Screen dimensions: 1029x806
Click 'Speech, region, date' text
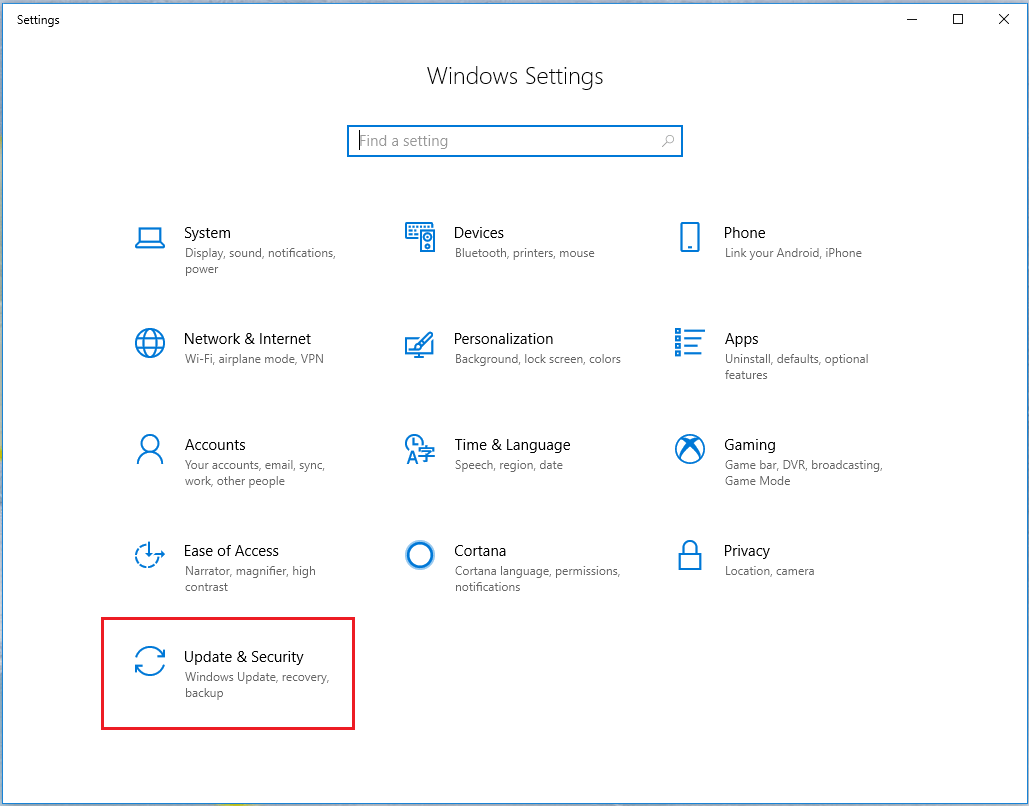pyautogui.click(x=509, y=465)
